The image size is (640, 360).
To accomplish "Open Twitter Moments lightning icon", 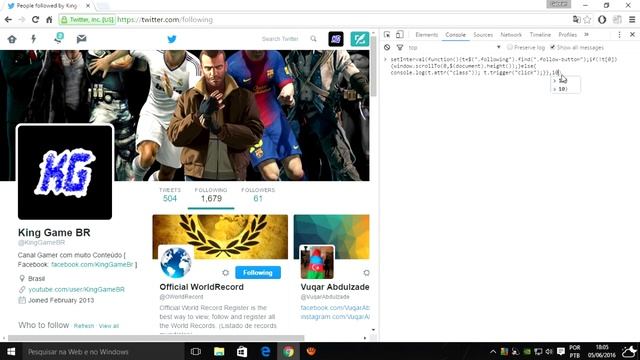I will tap(33, 39).
